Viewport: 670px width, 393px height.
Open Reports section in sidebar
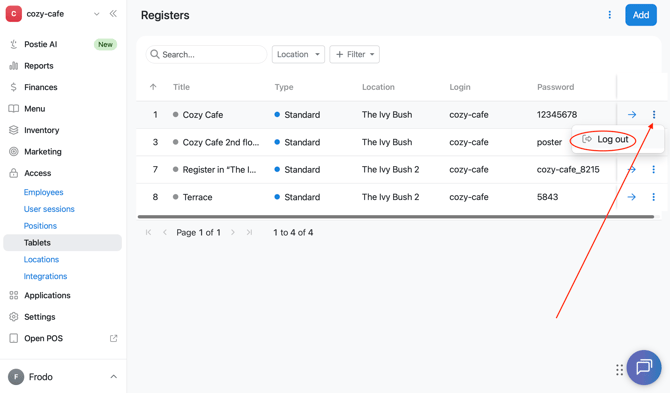pos(39,66)
